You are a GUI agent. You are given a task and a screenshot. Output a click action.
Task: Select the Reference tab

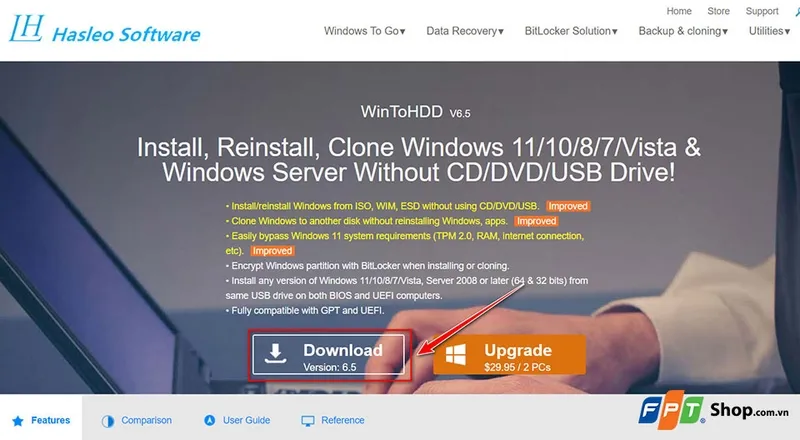[333, 421]
